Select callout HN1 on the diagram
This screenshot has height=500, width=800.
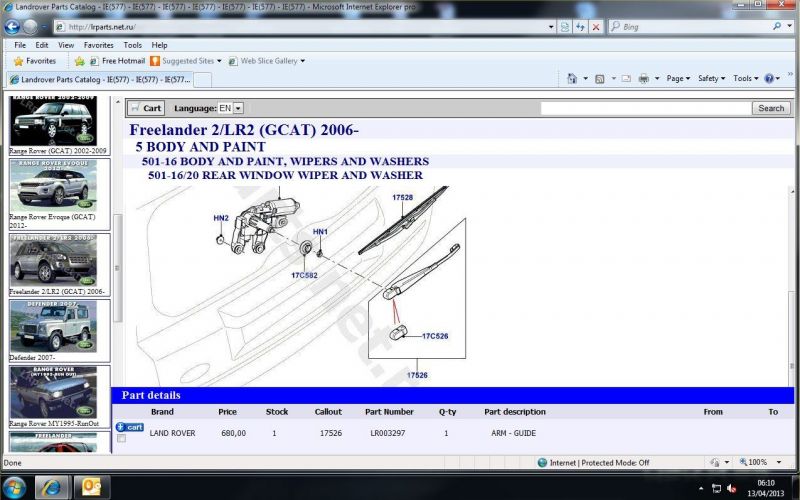coord(320,232)
